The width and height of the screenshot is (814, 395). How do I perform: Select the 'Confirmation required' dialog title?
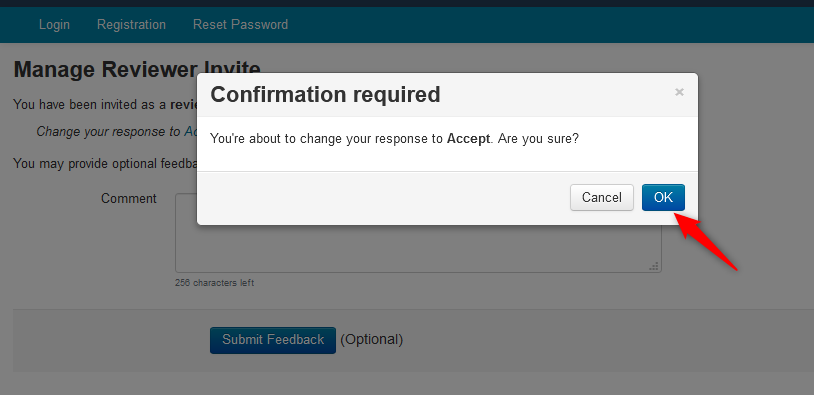(325, 95)
